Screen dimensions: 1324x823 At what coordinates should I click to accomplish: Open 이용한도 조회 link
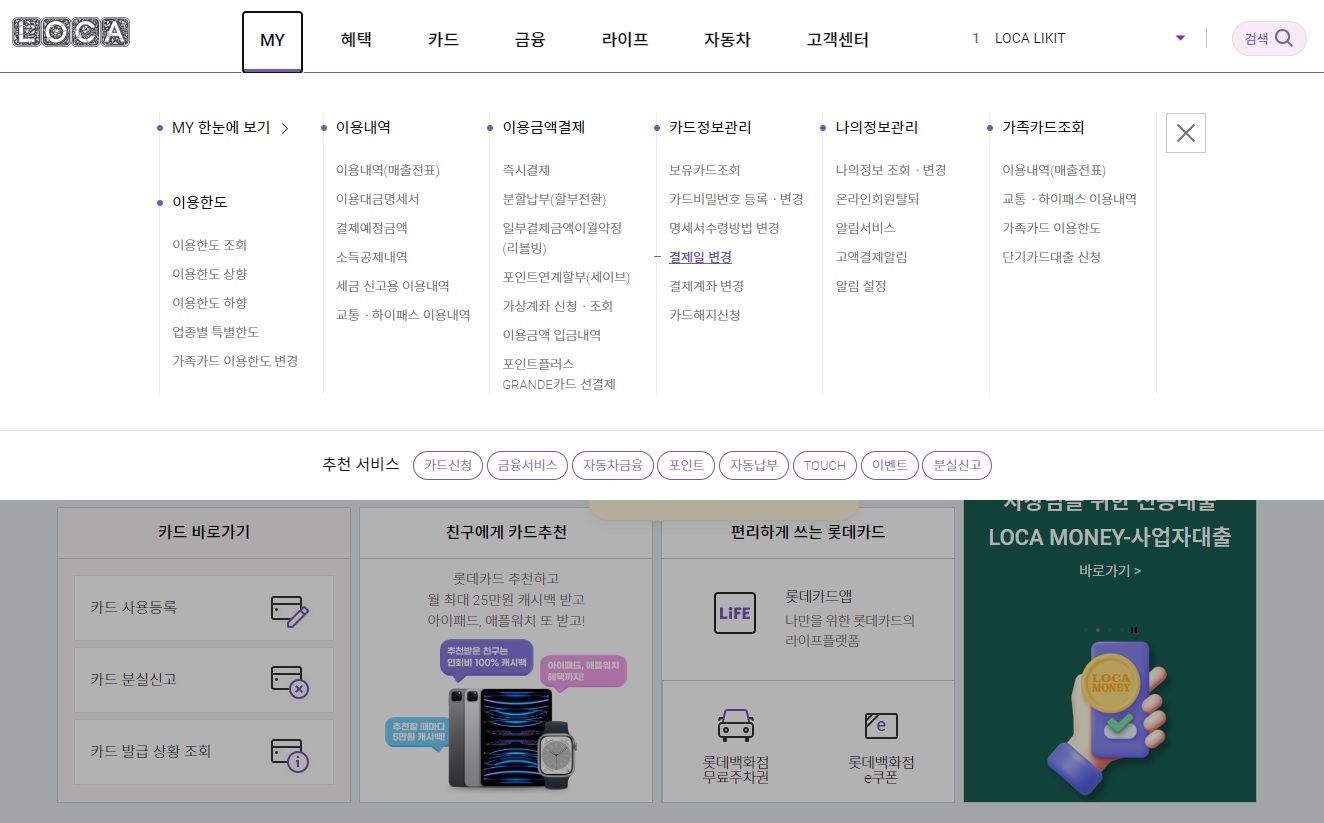[209, 245]
